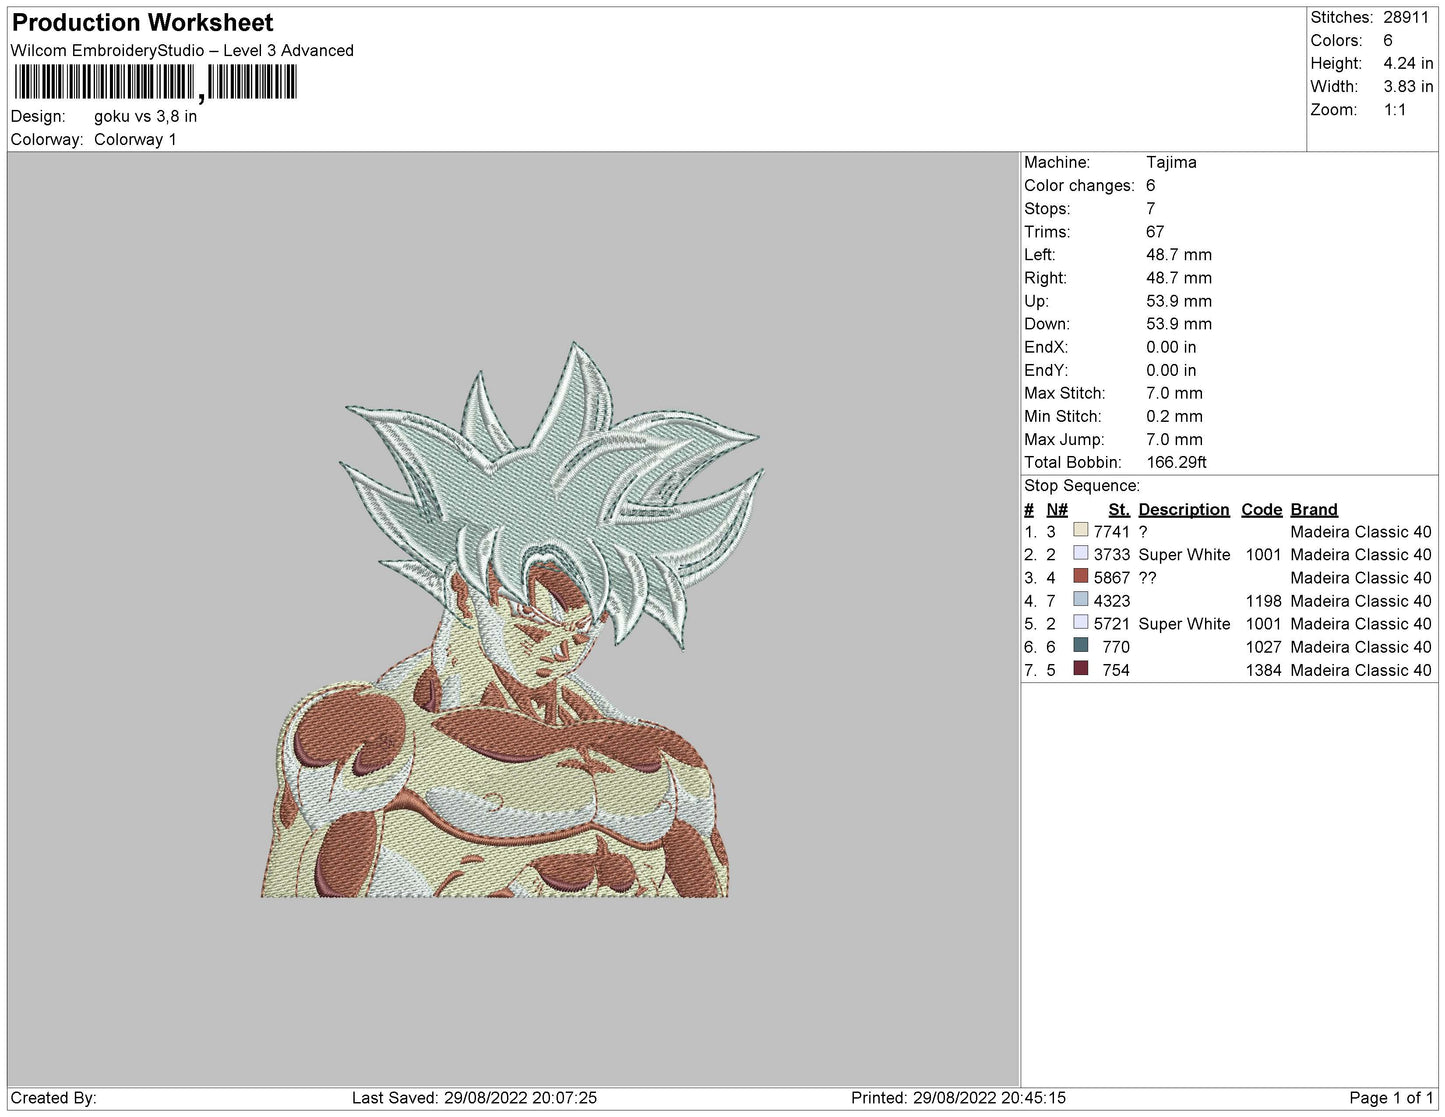Pick the rust-red swatch beside 5867

pos(1080,576)
